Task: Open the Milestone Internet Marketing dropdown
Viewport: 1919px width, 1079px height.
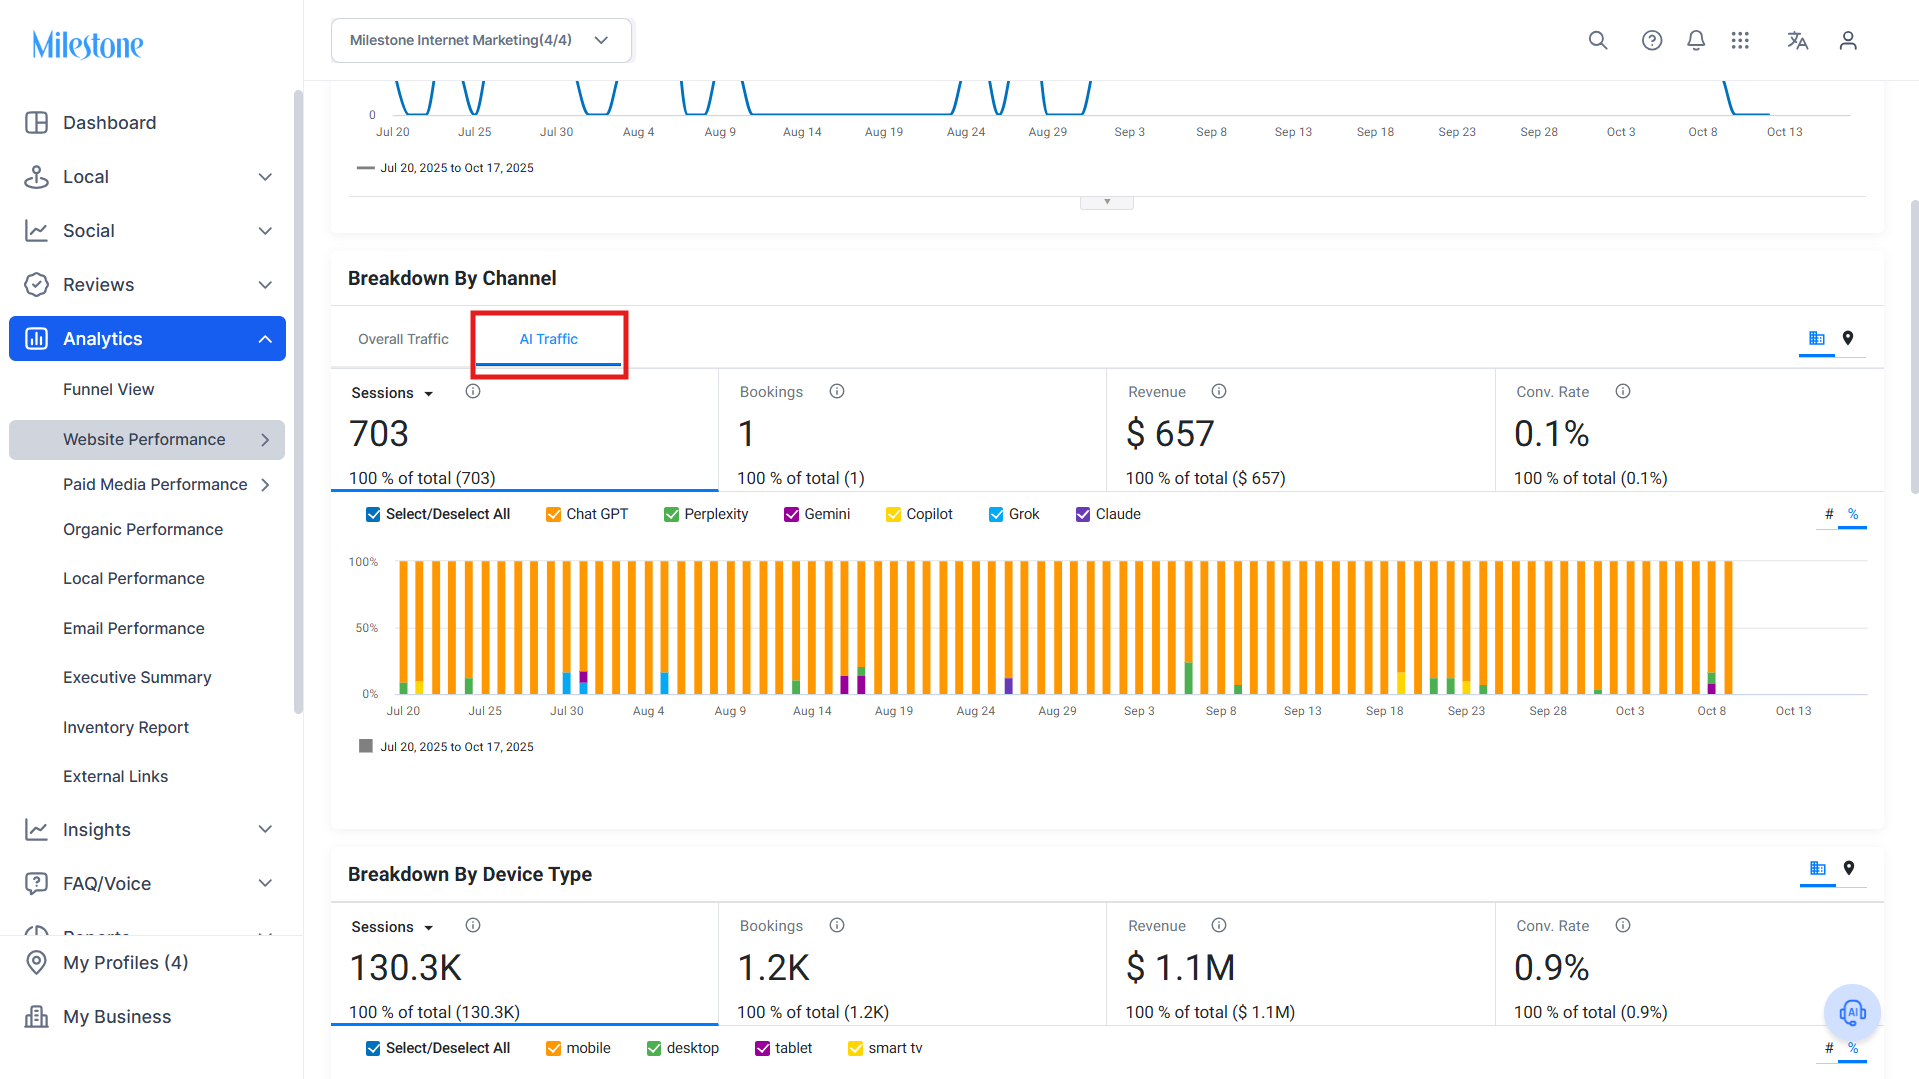Action: (x=481, y=40)
